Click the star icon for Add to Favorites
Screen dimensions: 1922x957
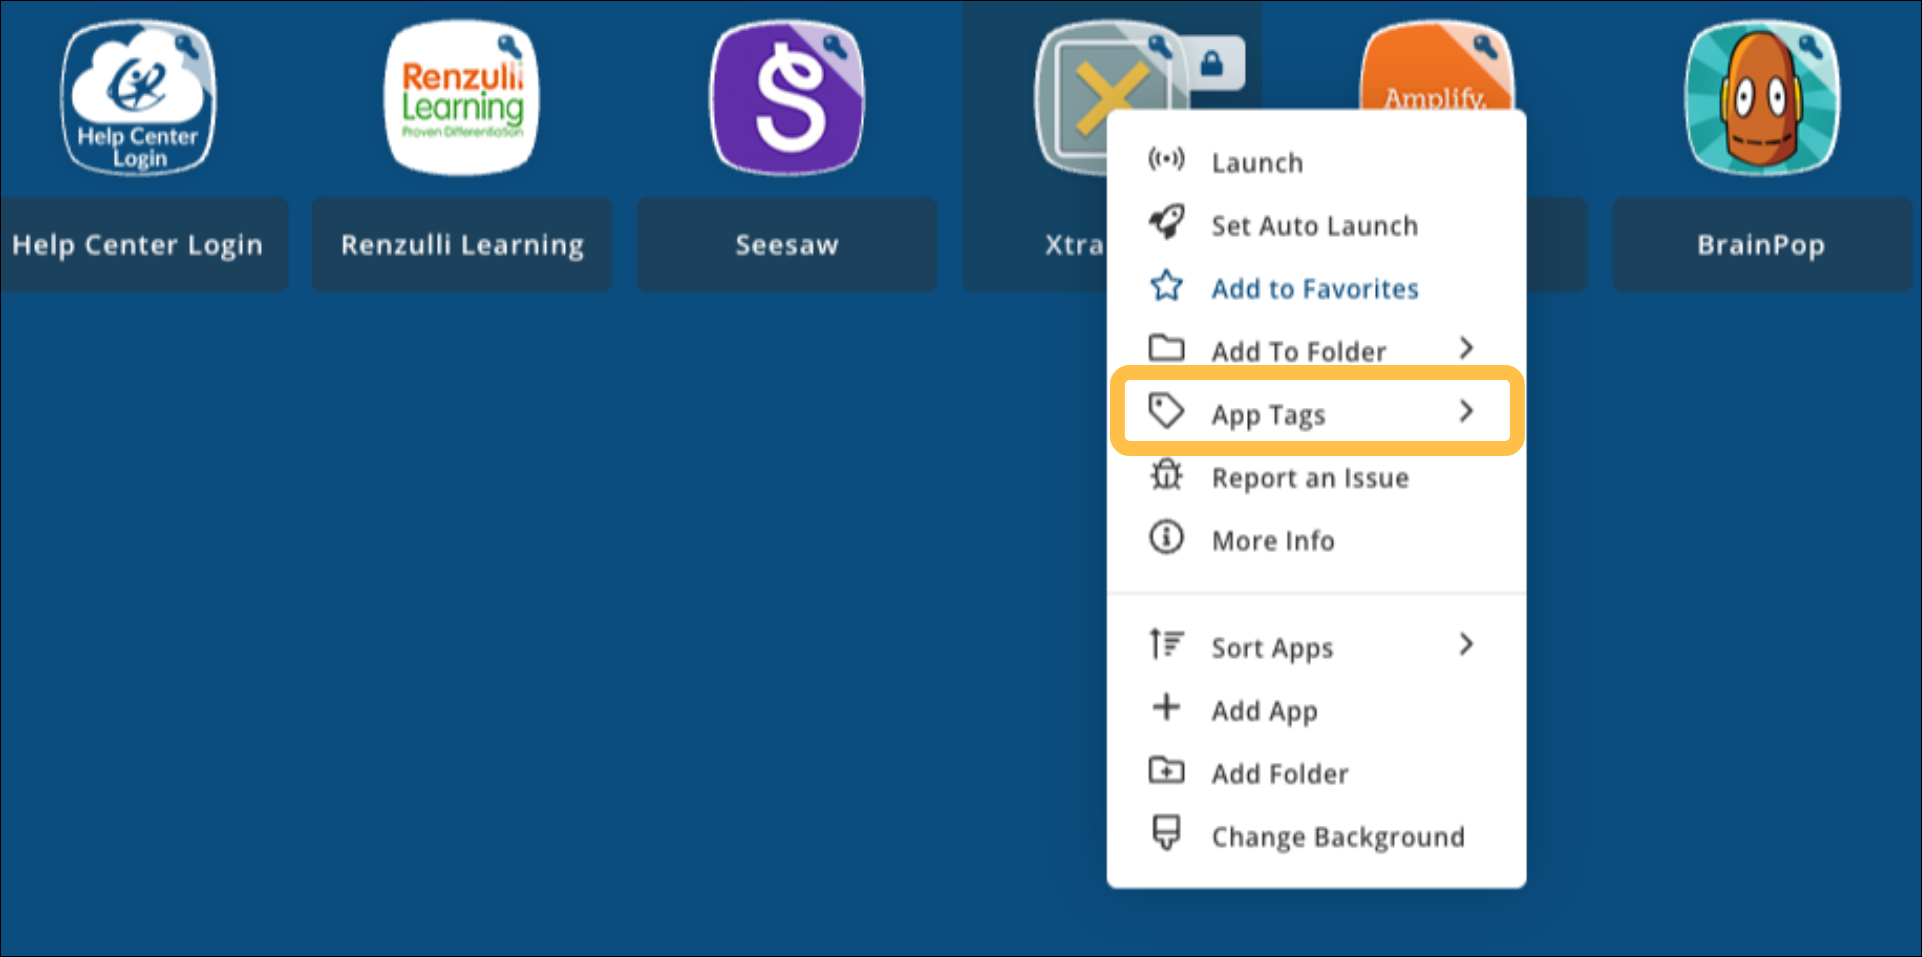(x=1166, y=287)
